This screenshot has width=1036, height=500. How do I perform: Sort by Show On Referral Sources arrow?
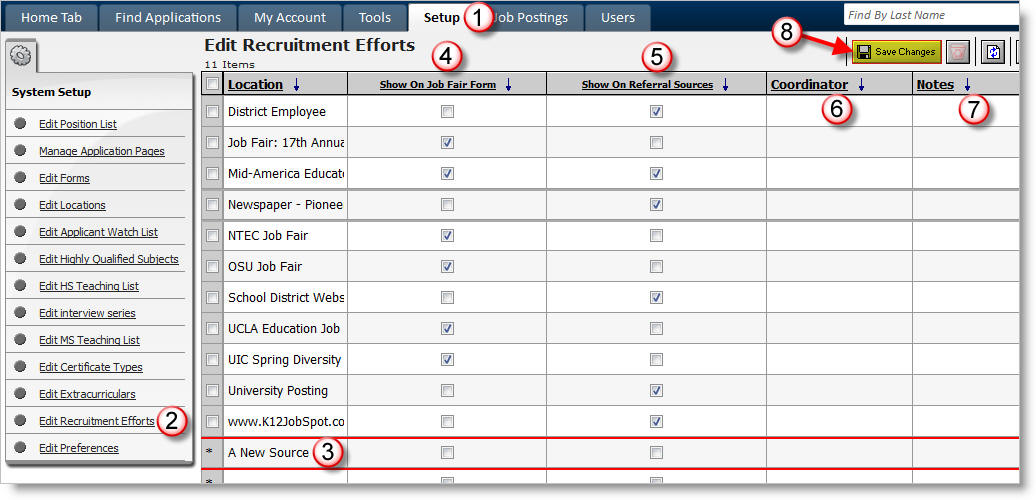(725, 86)
